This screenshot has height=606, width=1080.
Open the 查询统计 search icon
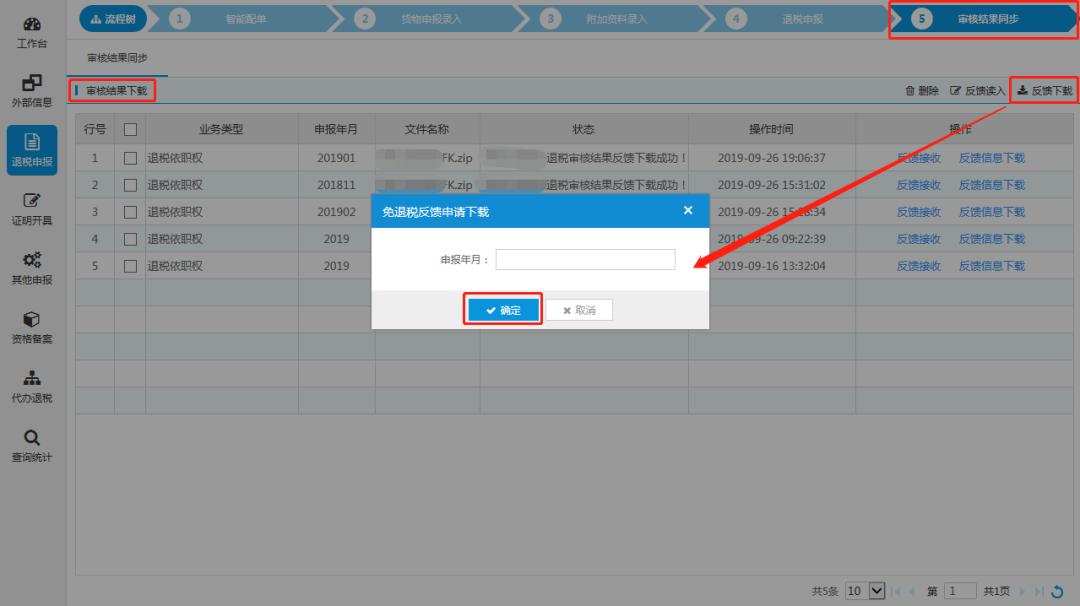[32, 446]
